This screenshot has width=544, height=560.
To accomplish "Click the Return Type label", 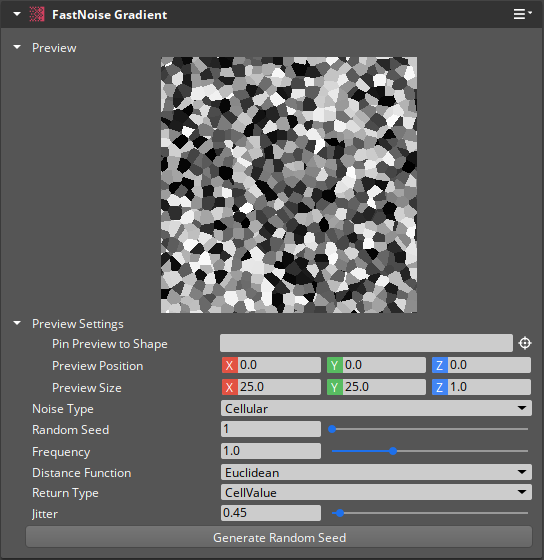I will click(x=65, y=493).
